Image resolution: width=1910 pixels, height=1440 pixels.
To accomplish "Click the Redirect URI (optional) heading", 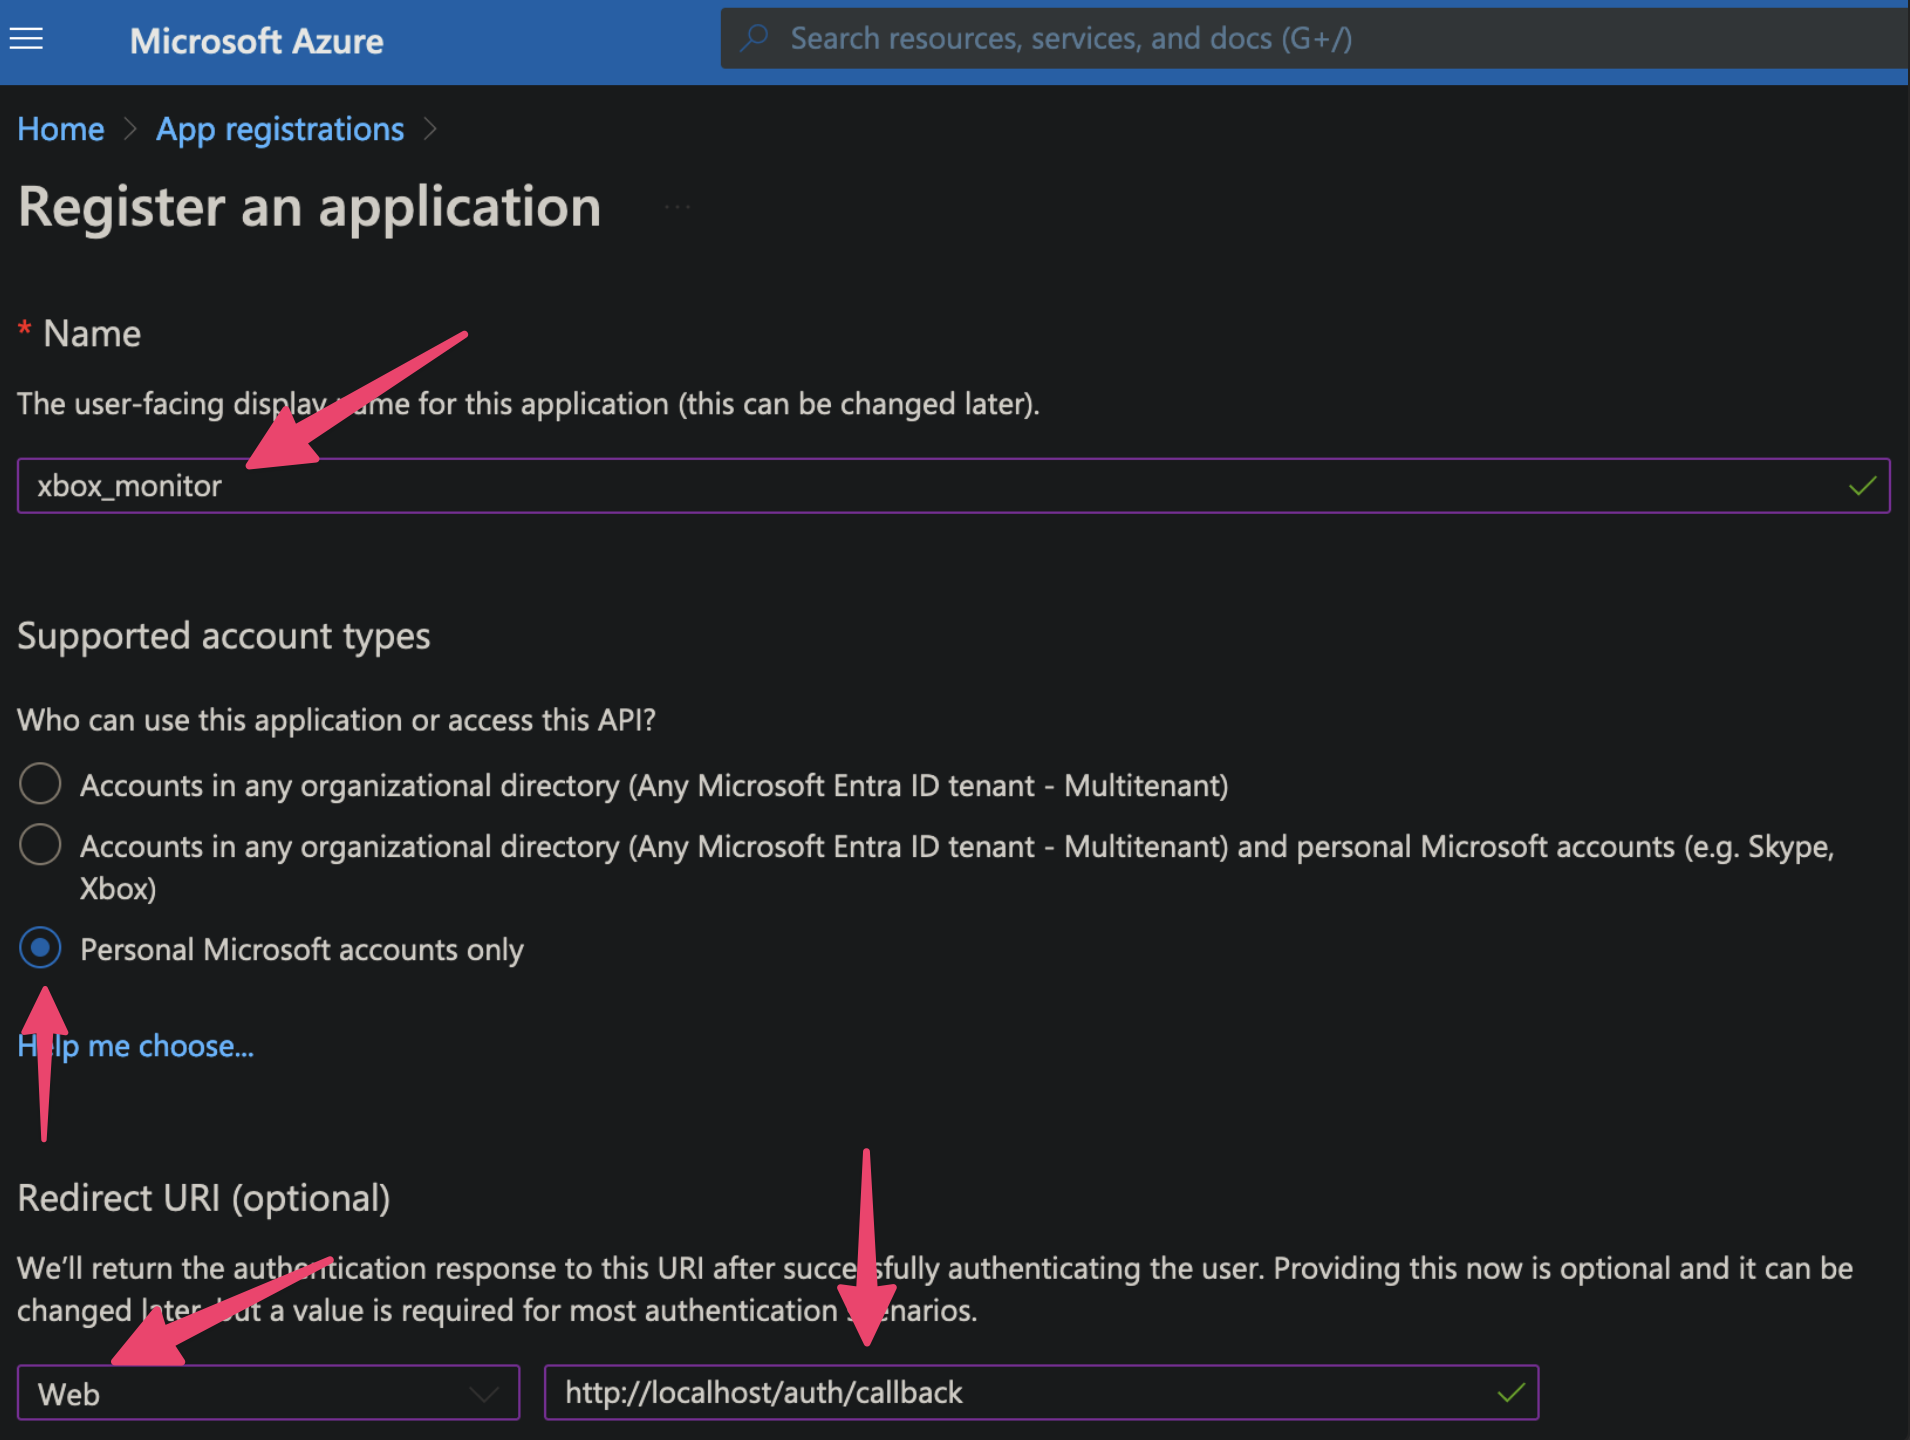I will [x=204, y=1198].
